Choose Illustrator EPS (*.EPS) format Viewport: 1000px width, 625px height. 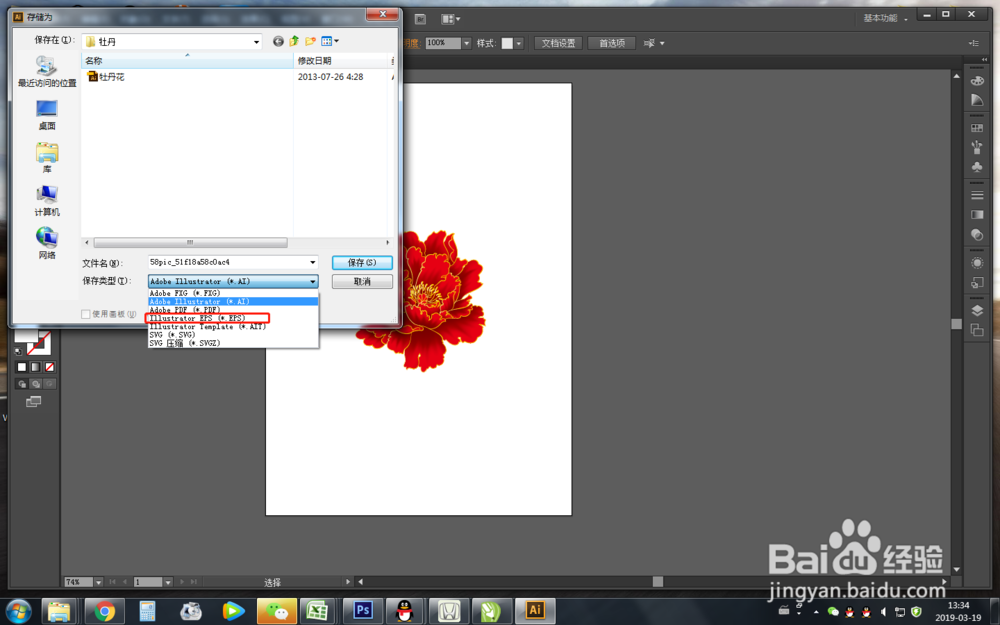[x=233, y=318]
